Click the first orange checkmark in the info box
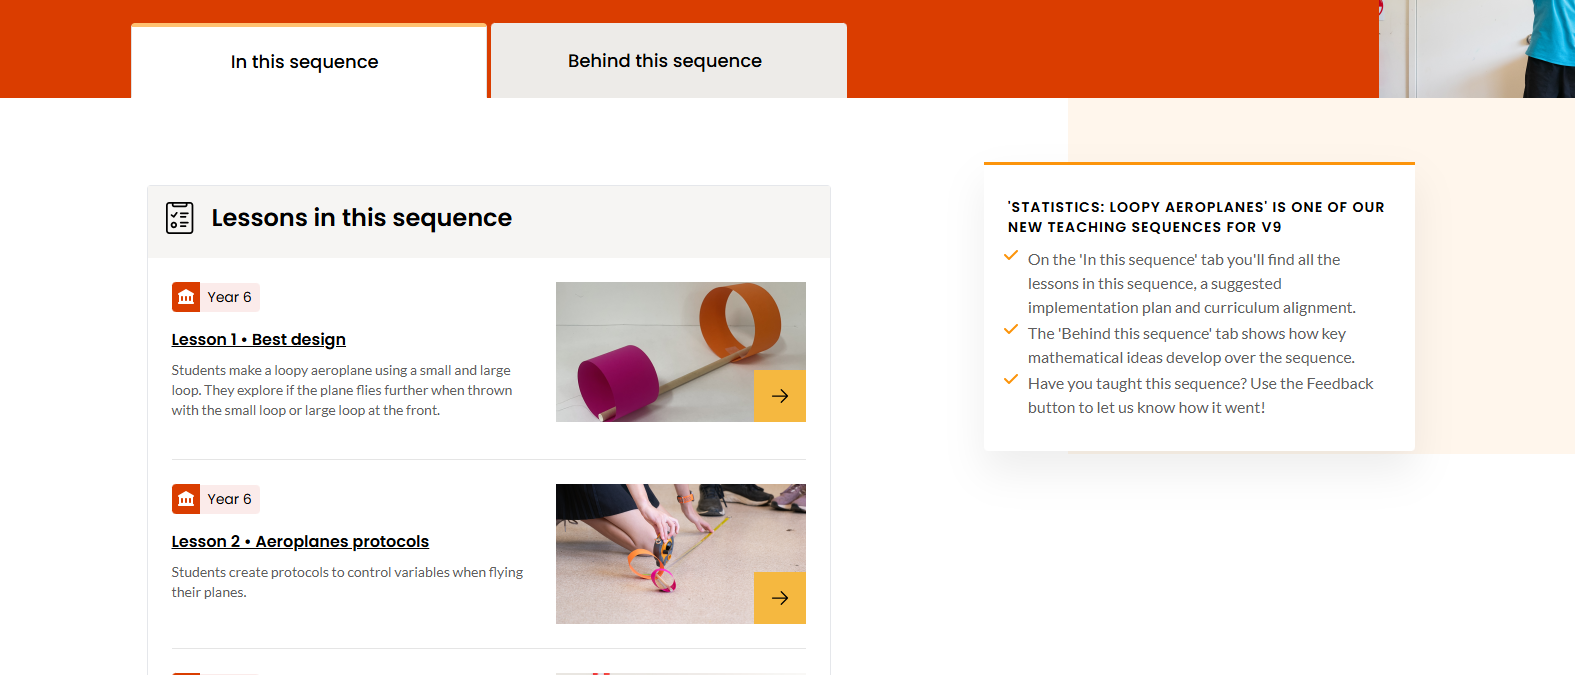The height and width of the screenshot is (675, 1575). [x=1011, y=256]
